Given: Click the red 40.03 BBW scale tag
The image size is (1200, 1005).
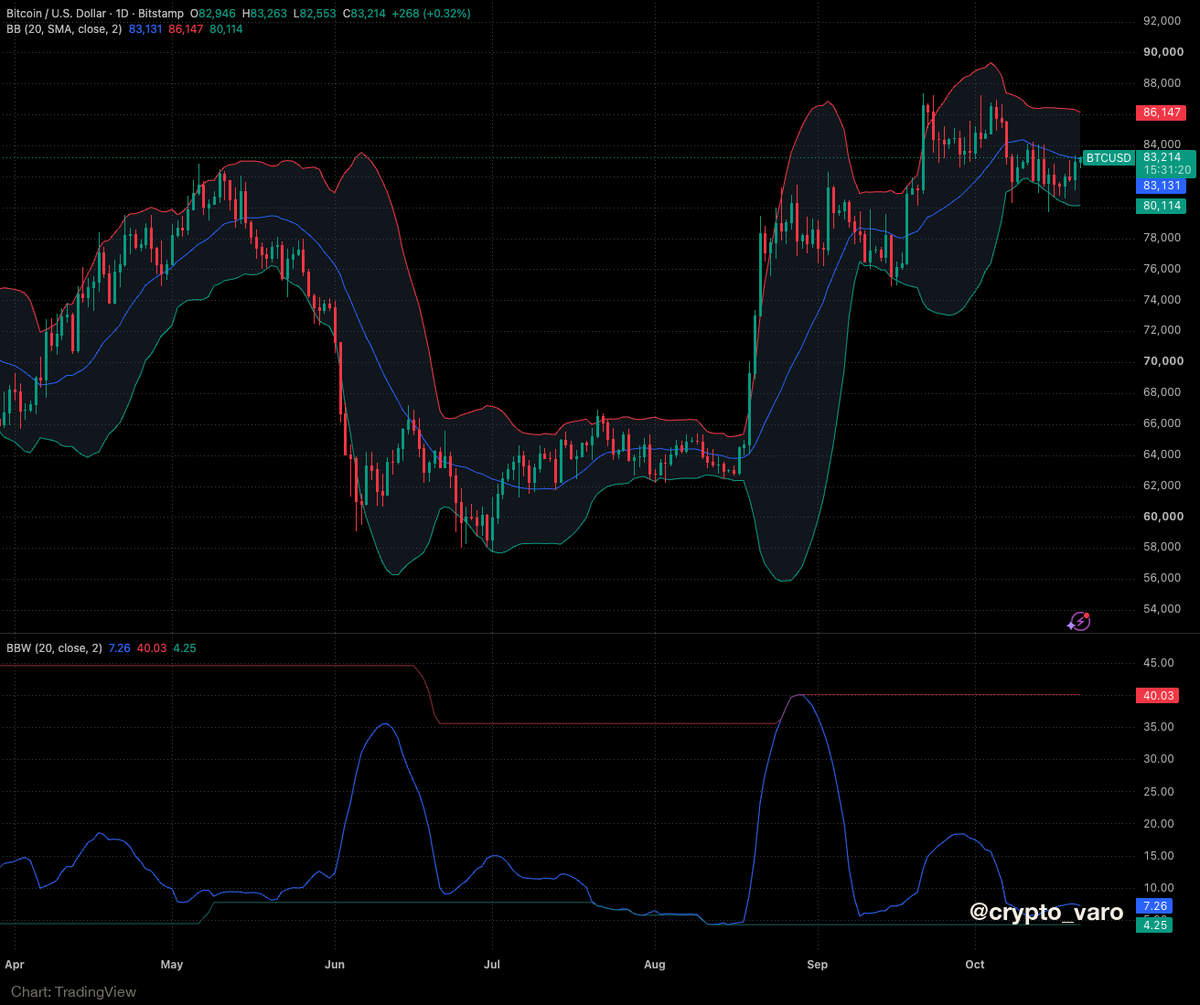Looking at the screenshot, I should pos(1157,695).
